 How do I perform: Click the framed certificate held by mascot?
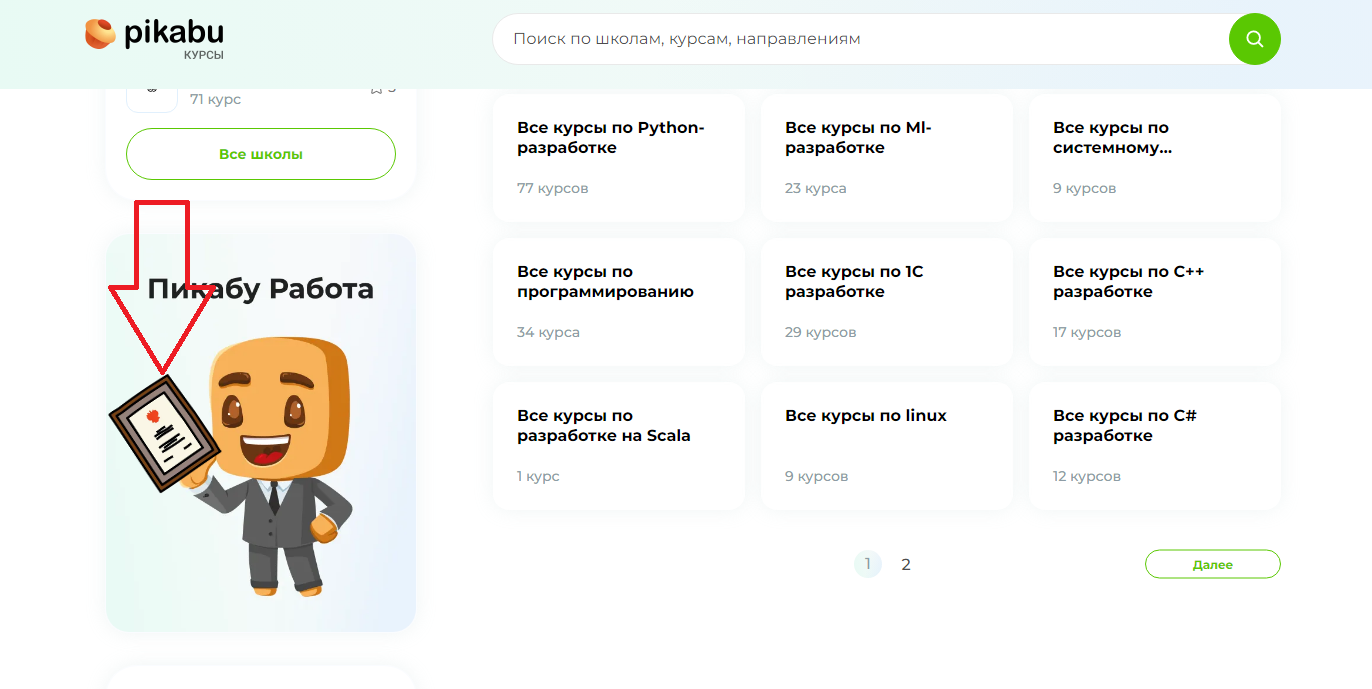[164, 432]
